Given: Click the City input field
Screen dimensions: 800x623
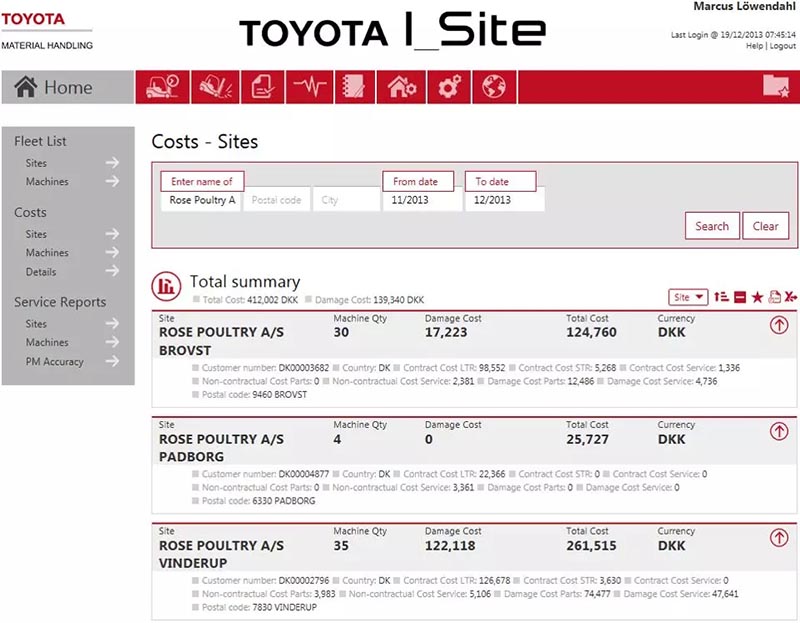Looking at the screenshot, I should (x=346, y=200).
